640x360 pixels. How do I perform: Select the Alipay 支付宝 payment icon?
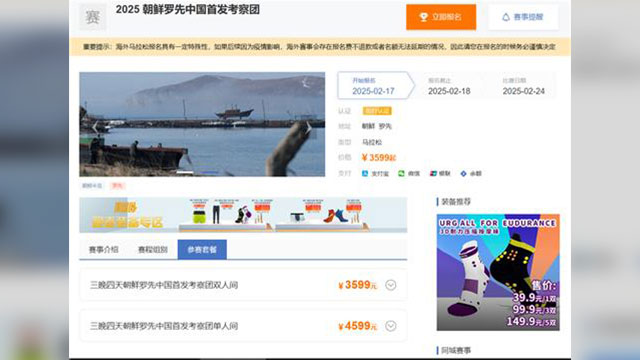point(365,173)
